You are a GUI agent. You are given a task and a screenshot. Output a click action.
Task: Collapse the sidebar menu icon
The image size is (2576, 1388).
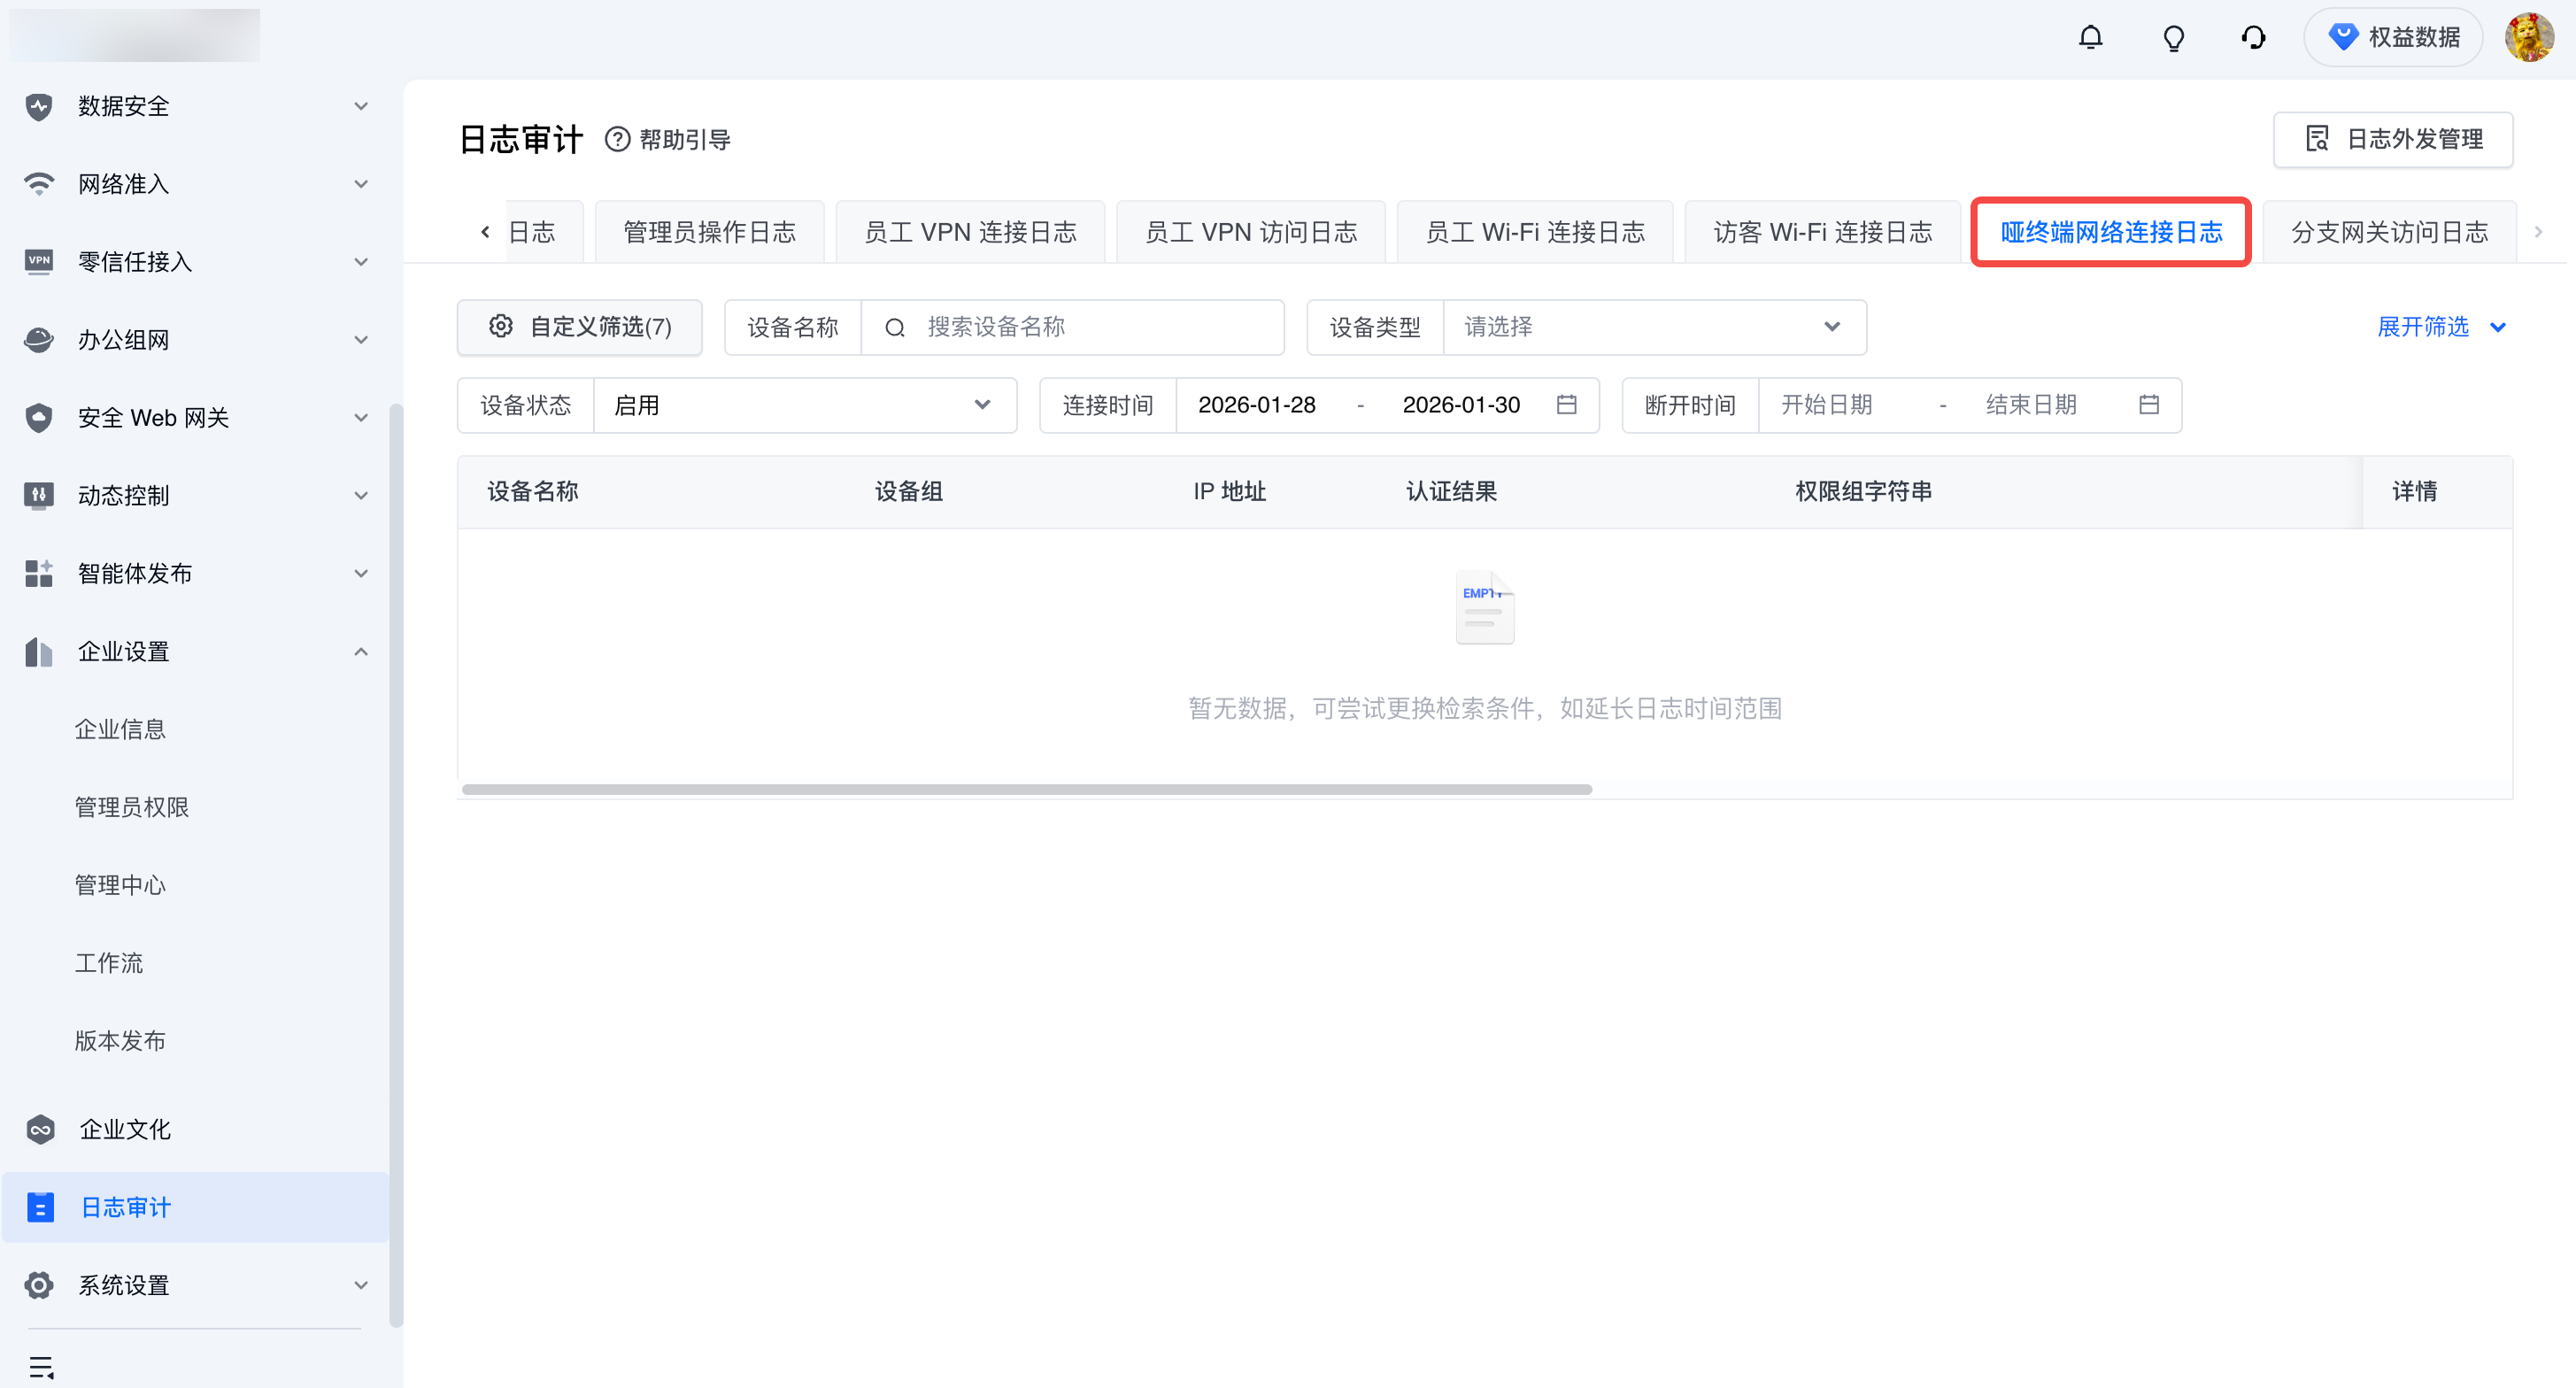41,1367
